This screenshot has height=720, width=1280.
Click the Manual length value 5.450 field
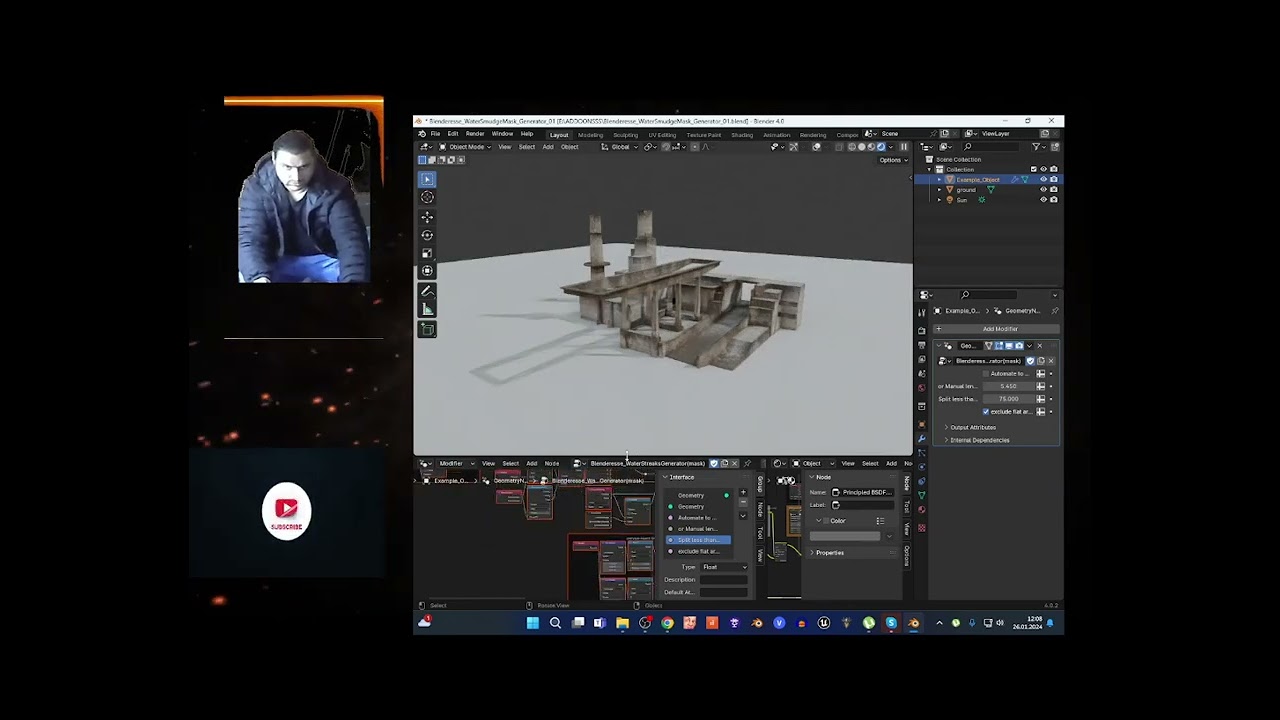pyautogui.click(x=1008, y=386)
